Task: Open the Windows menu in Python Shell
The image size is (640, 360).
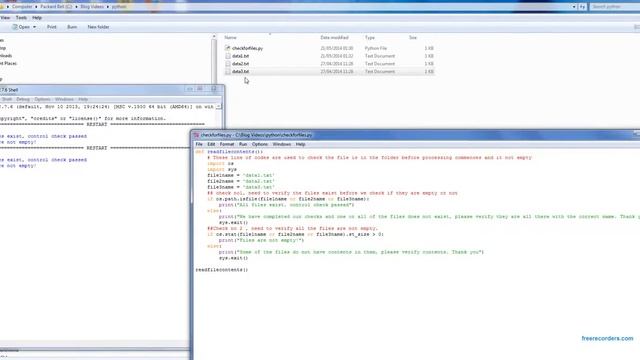Action: pos(64,99)
